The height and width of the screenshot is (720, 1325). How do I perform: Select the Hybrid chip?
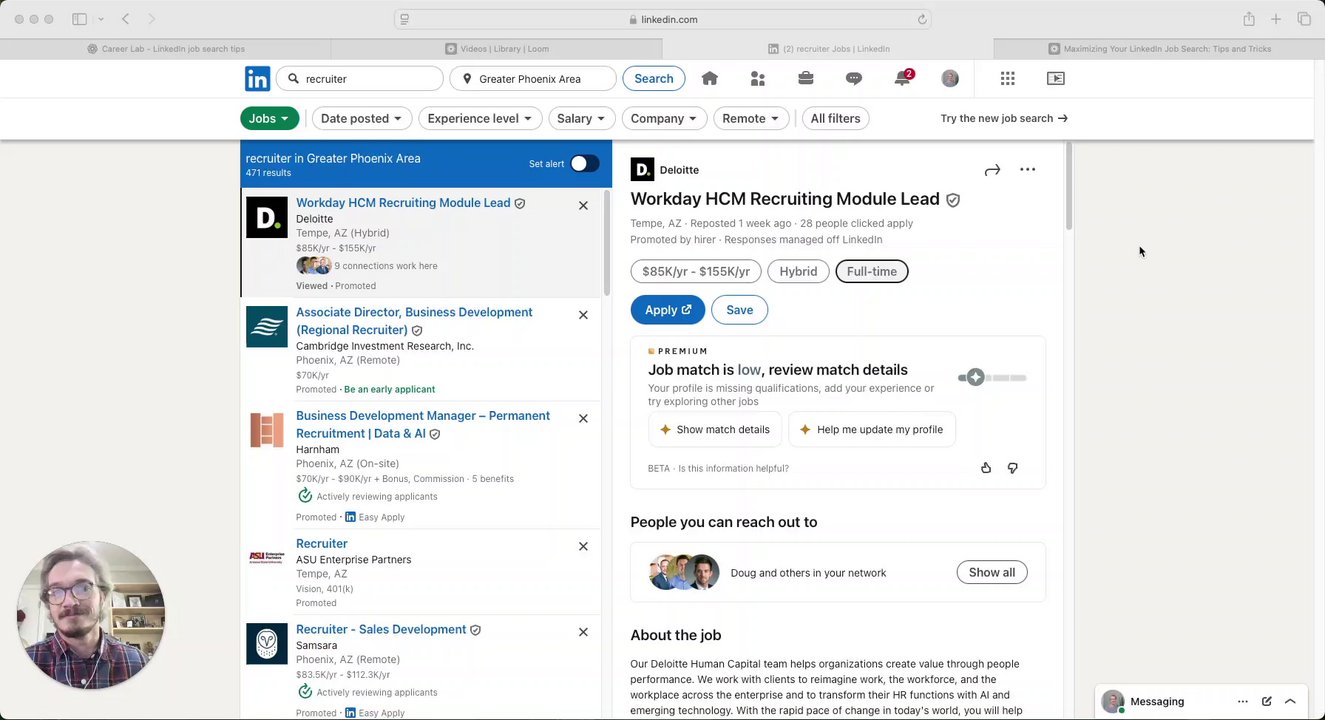click(x=798, y=272)
